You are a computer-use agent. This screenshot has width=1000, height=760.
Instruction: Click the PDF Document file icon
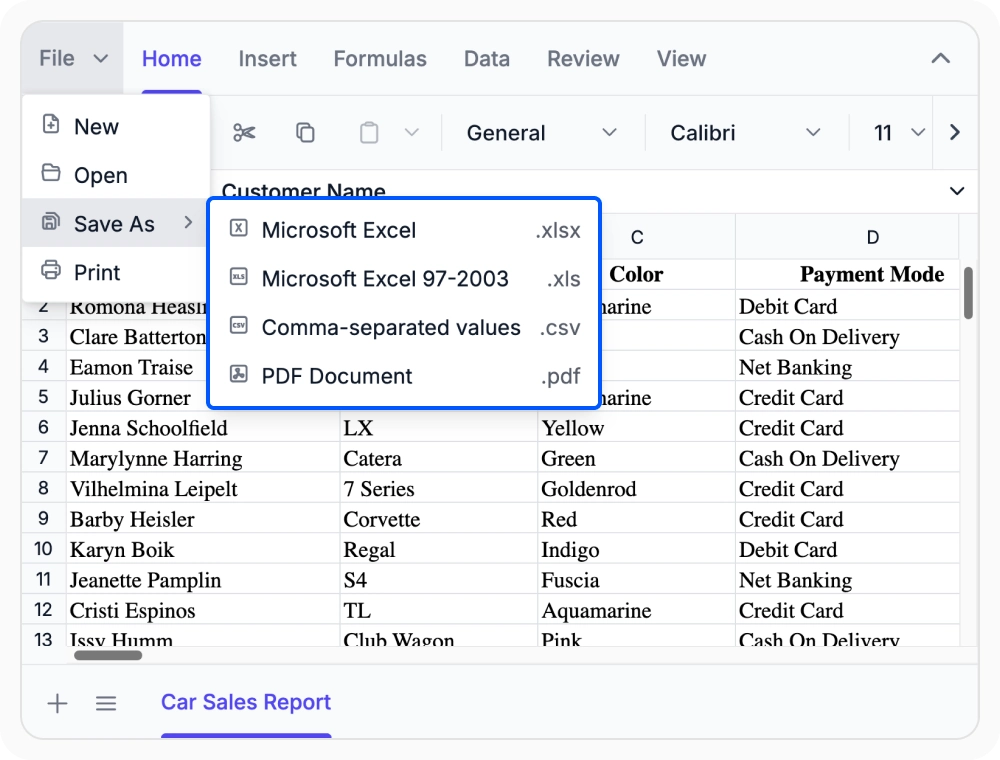point(239,374)
